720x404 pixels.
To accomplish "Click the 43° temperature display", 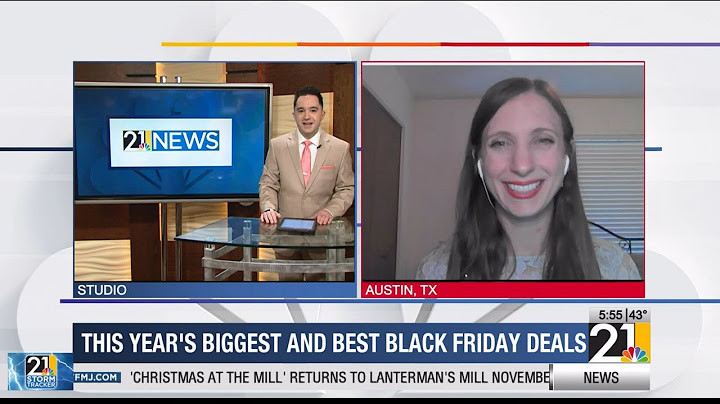I will pyautogui.click(x=638, y=315).
